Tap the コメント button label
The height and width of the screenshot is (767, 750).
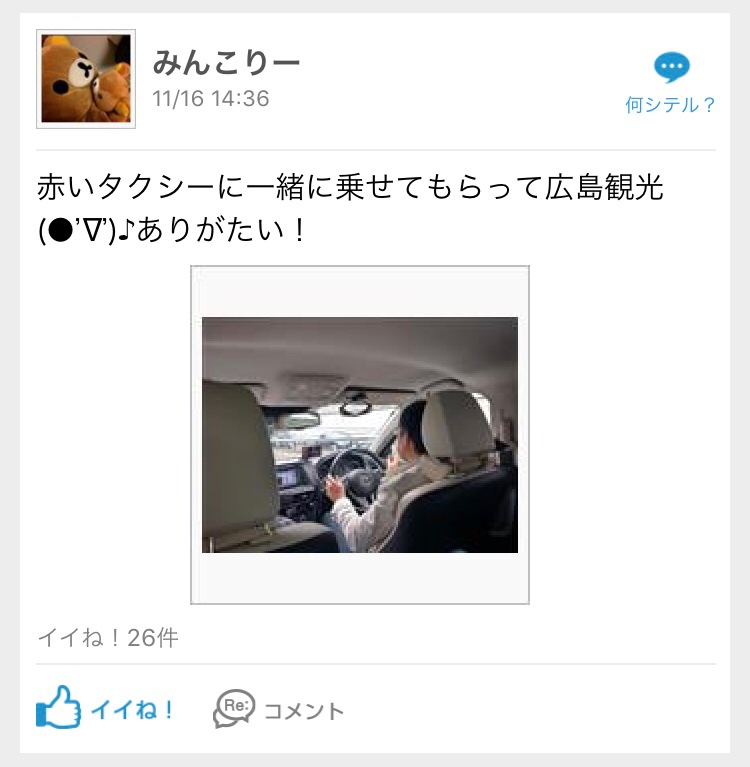click(x=304, y=711)
